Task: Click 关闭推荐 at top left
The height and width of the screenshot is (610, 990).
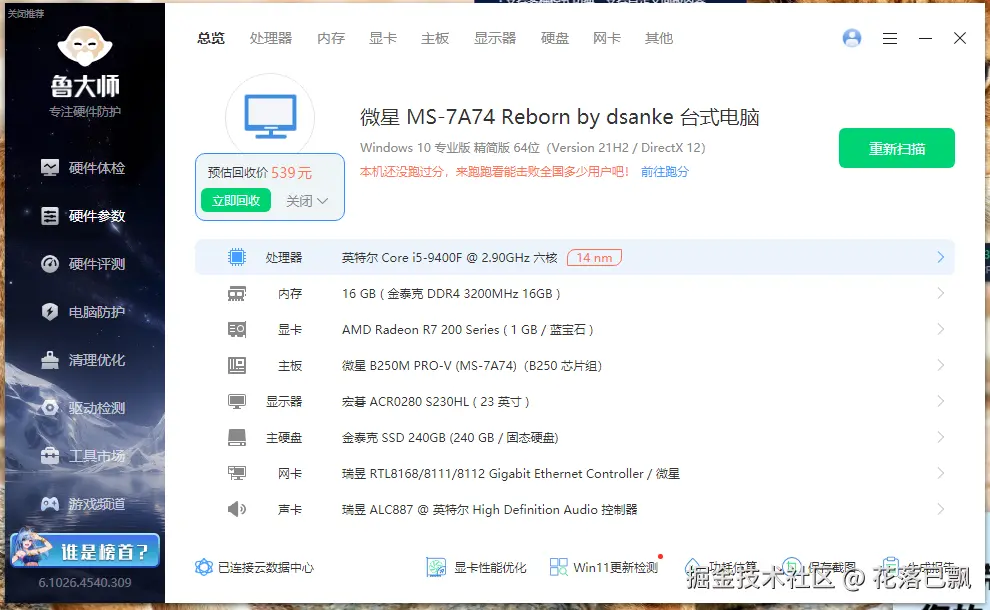Action: point(26,13)
